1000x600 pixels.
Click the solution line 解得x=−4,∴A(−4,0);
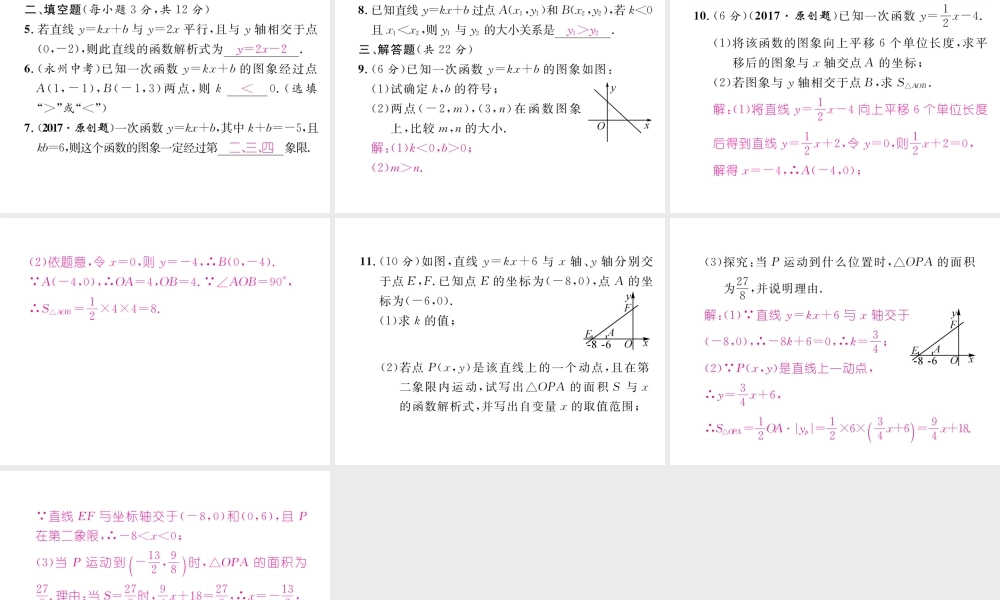click(x=787, y=170)
